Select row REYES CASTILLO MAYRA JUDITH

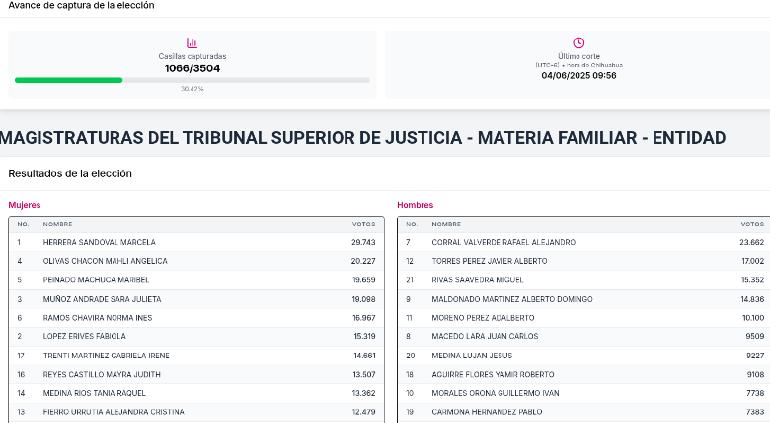[x=196, y=374]
